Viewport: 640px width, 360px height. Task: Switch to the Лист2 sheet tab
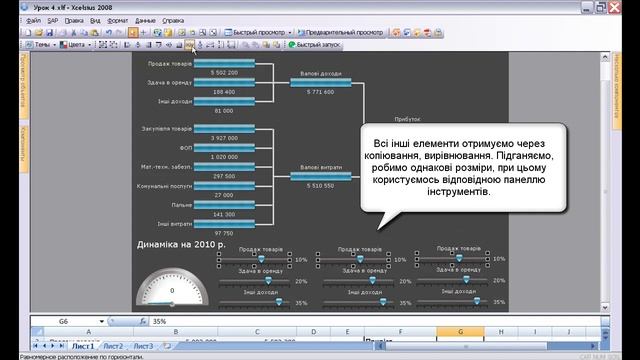113,346
